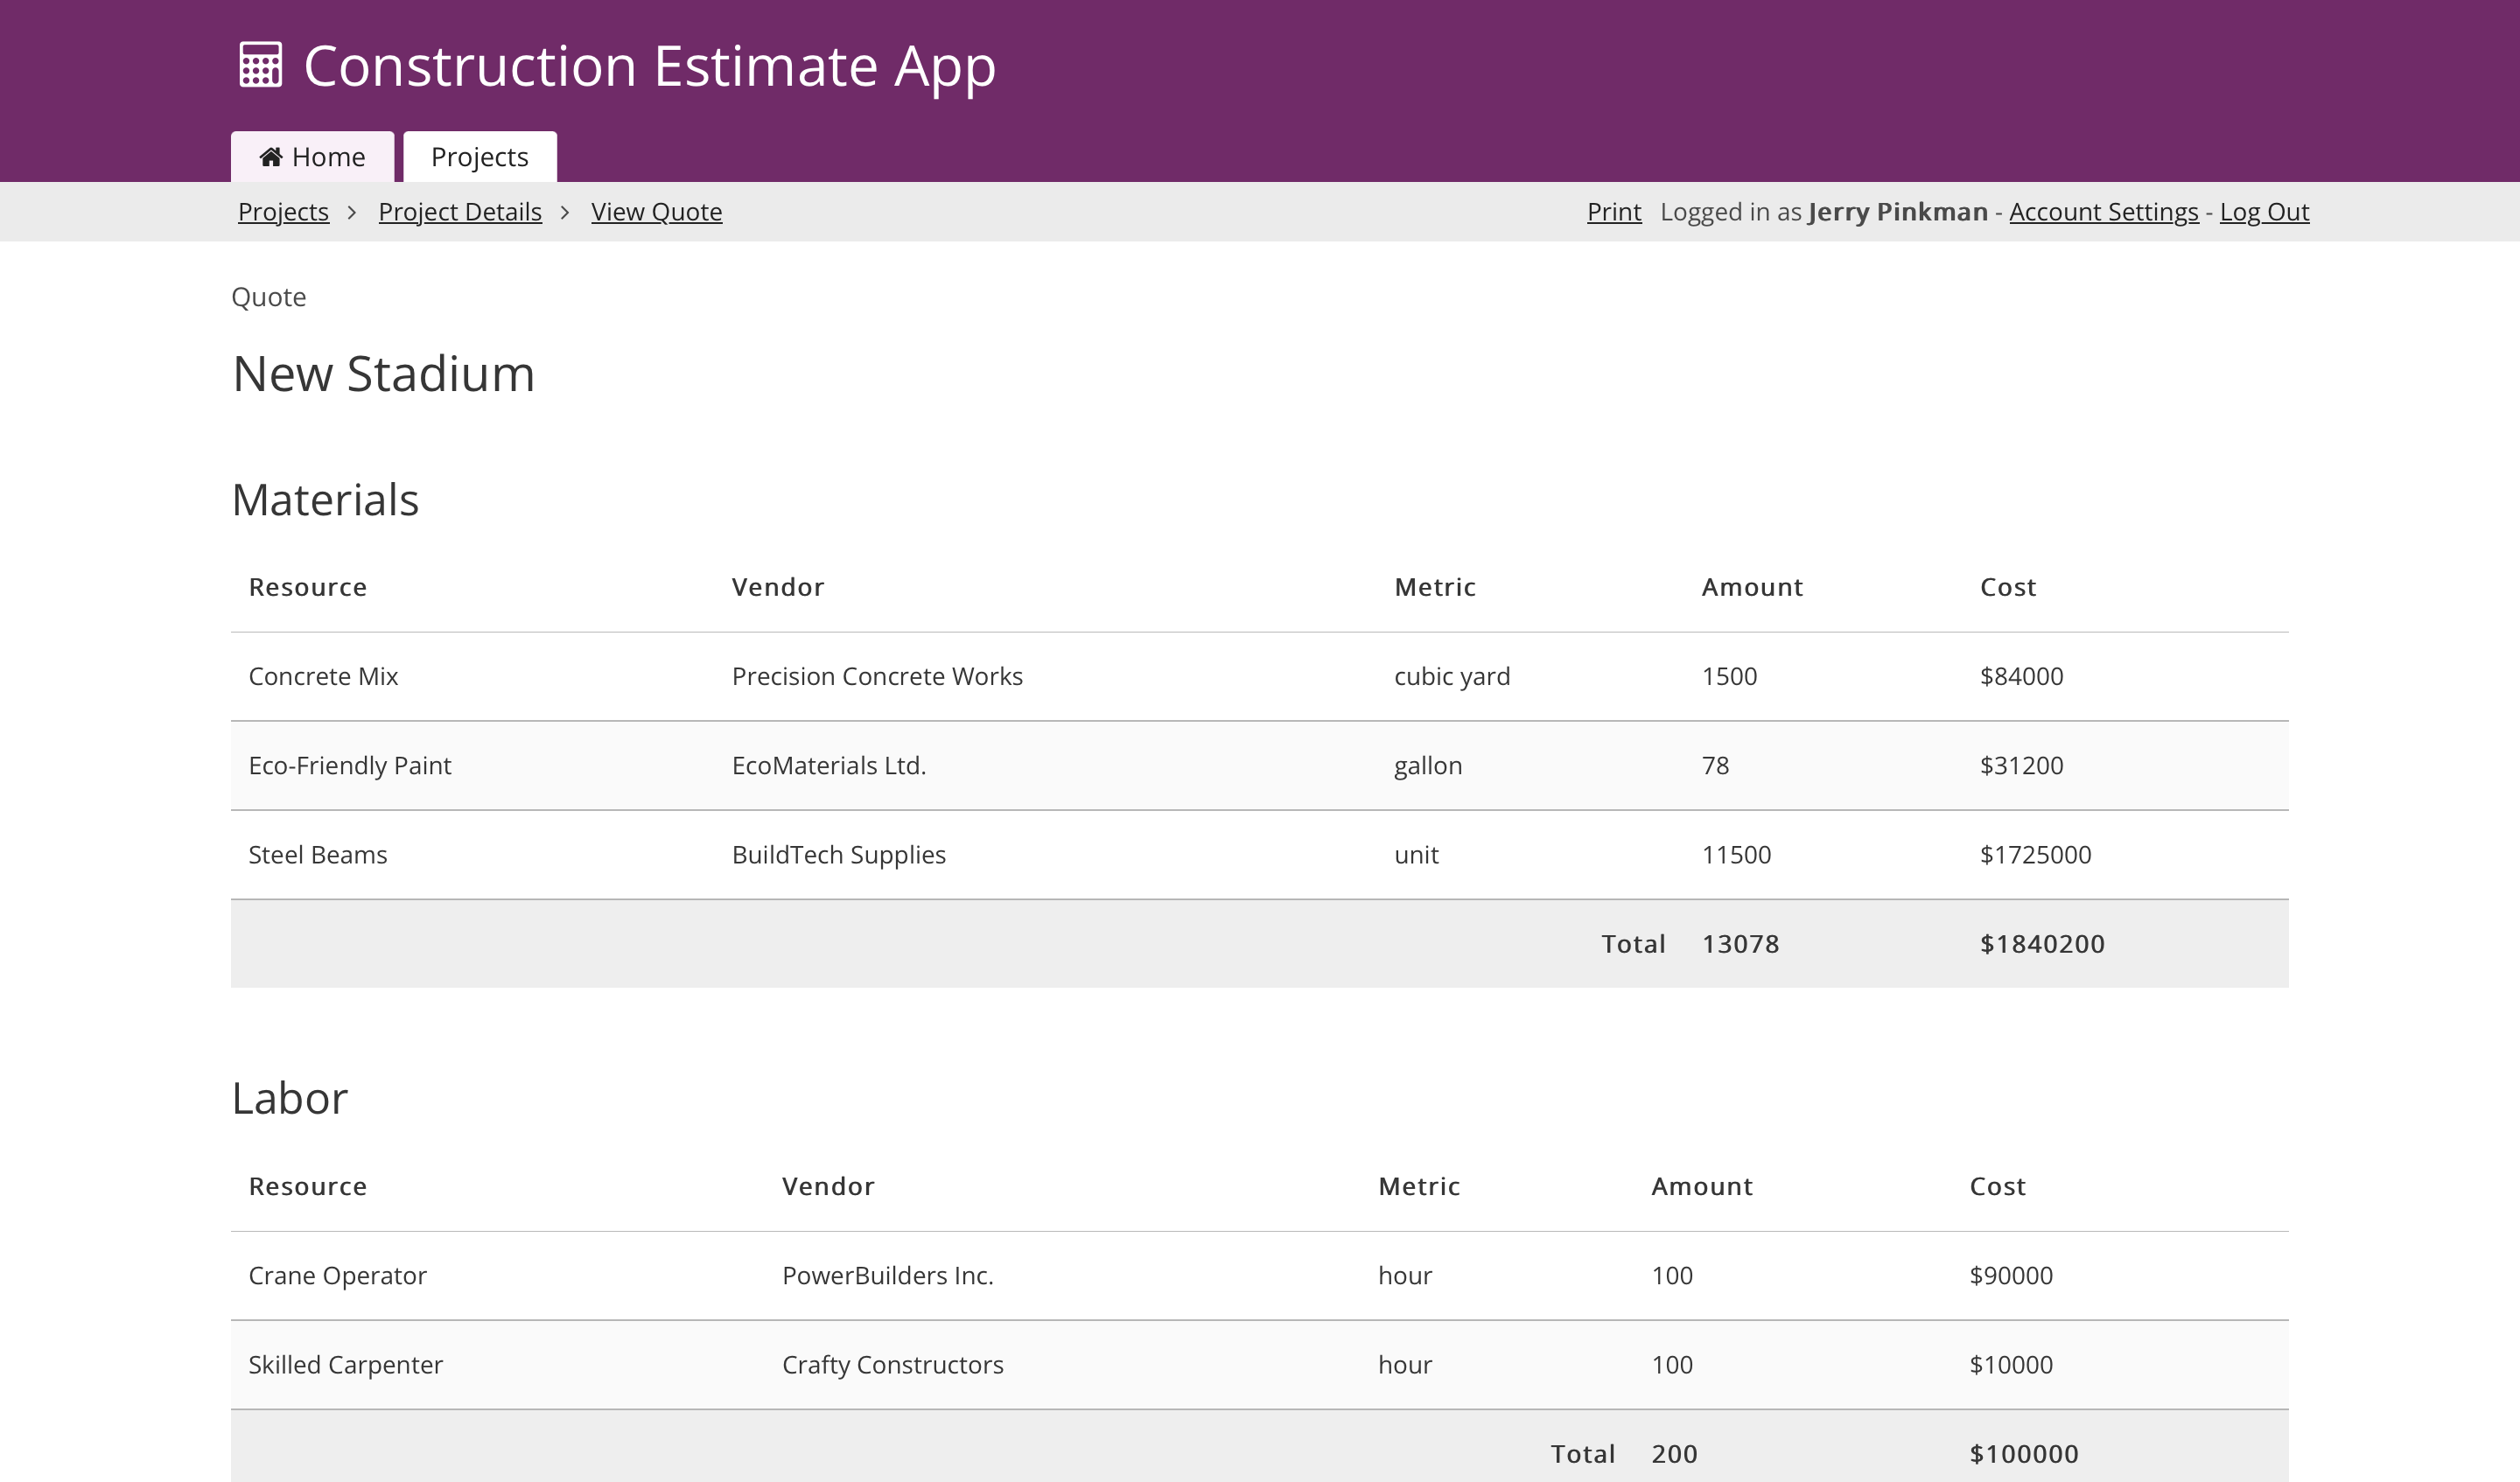Select the Skilled Carpenter labor row
The height and width of the screenshot is (1482, 2520).
345,1365
